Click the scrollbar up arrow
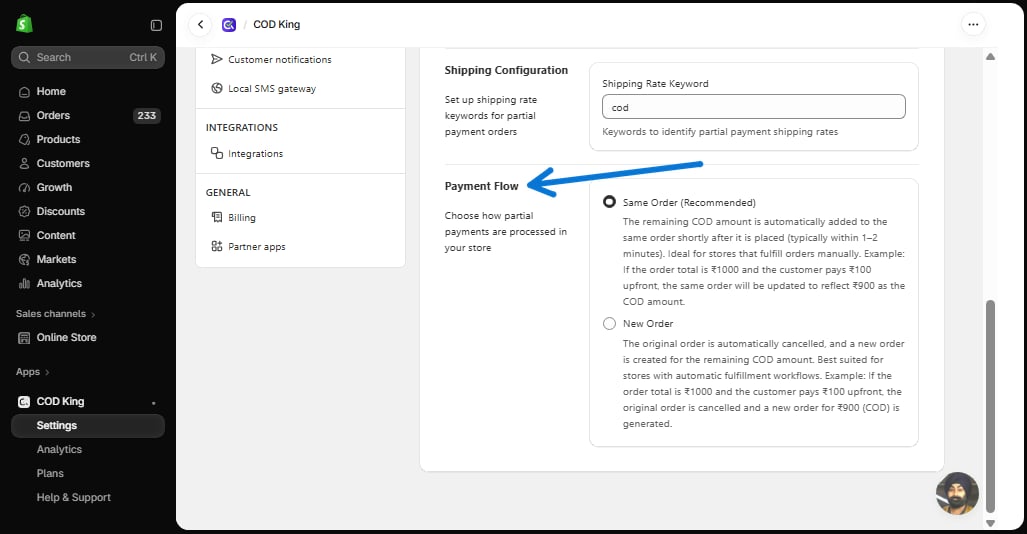 point(990,57)
